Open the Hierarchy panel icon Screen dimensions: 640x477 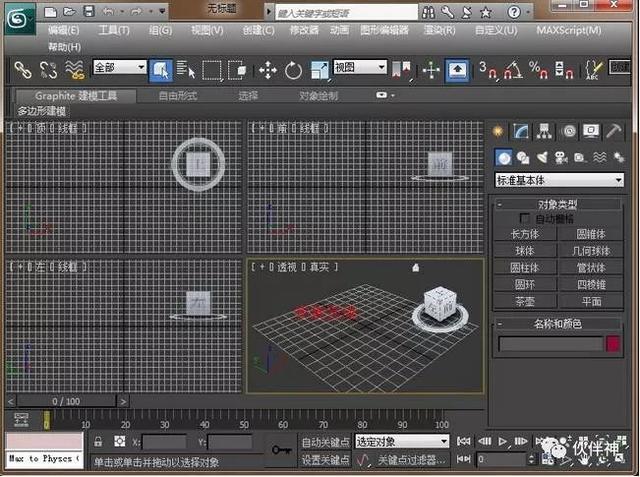coord(544,131)
